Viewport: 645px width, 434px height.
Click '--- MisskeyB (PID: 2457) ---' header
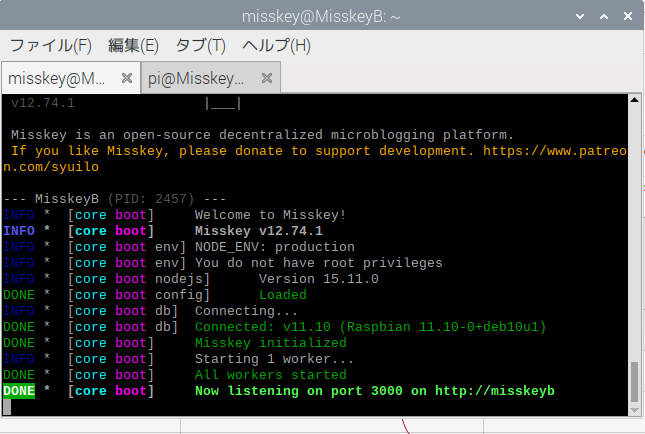point(115,199)
